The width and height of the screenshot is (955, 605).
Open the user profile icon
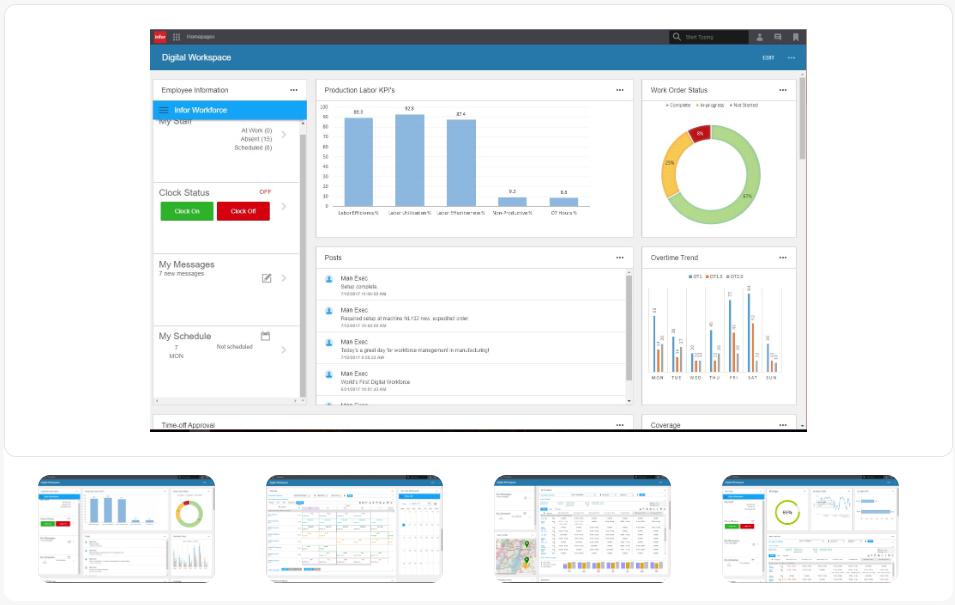pyautogui.click(x=759, y=37)
